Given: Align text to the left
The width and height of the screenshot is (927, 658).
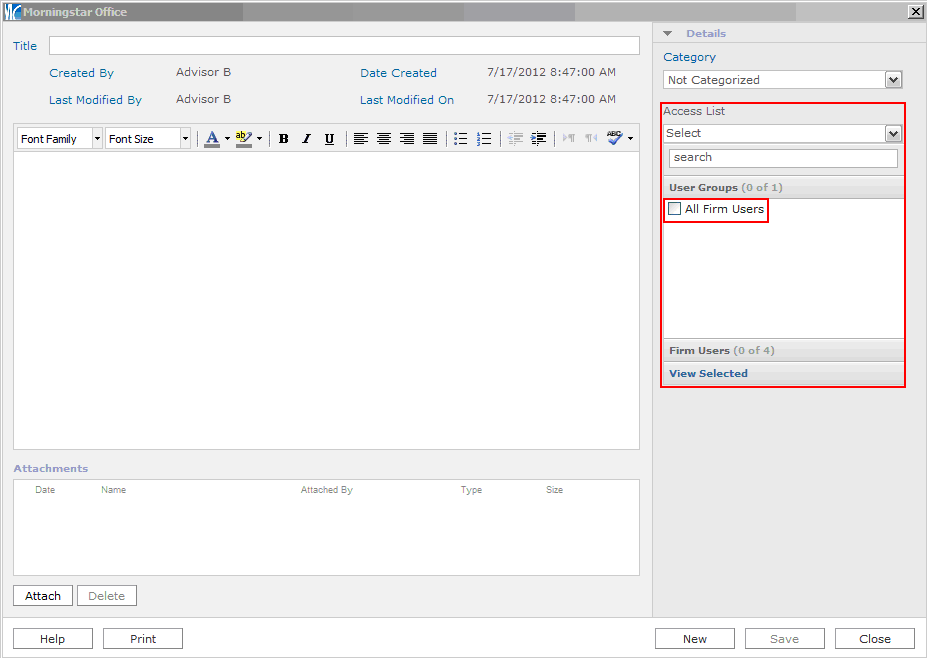Looking at the screenshot, I should tap(361, 139).
